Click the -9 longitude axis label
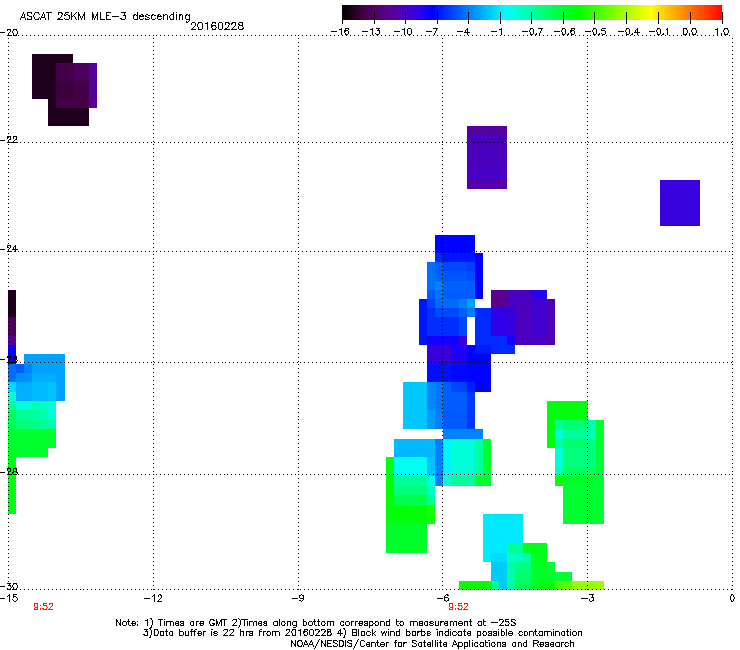Screen dimensions: 740x650 [x=297, y=598]
